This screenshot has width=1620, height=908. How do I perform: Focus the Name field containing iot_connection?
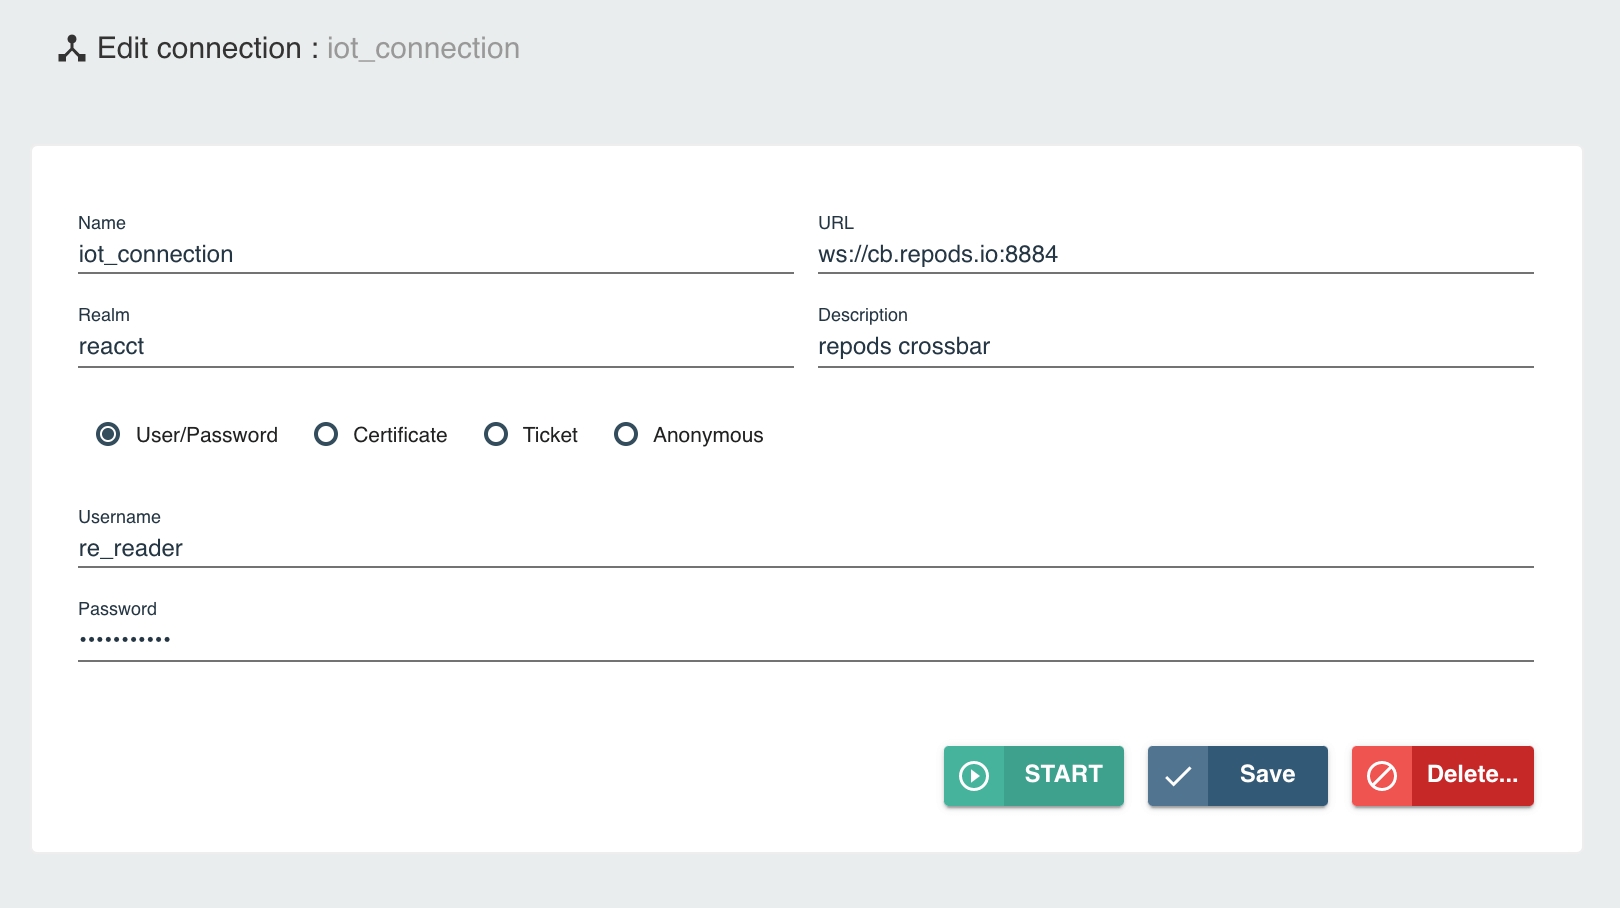coord(435,255)
